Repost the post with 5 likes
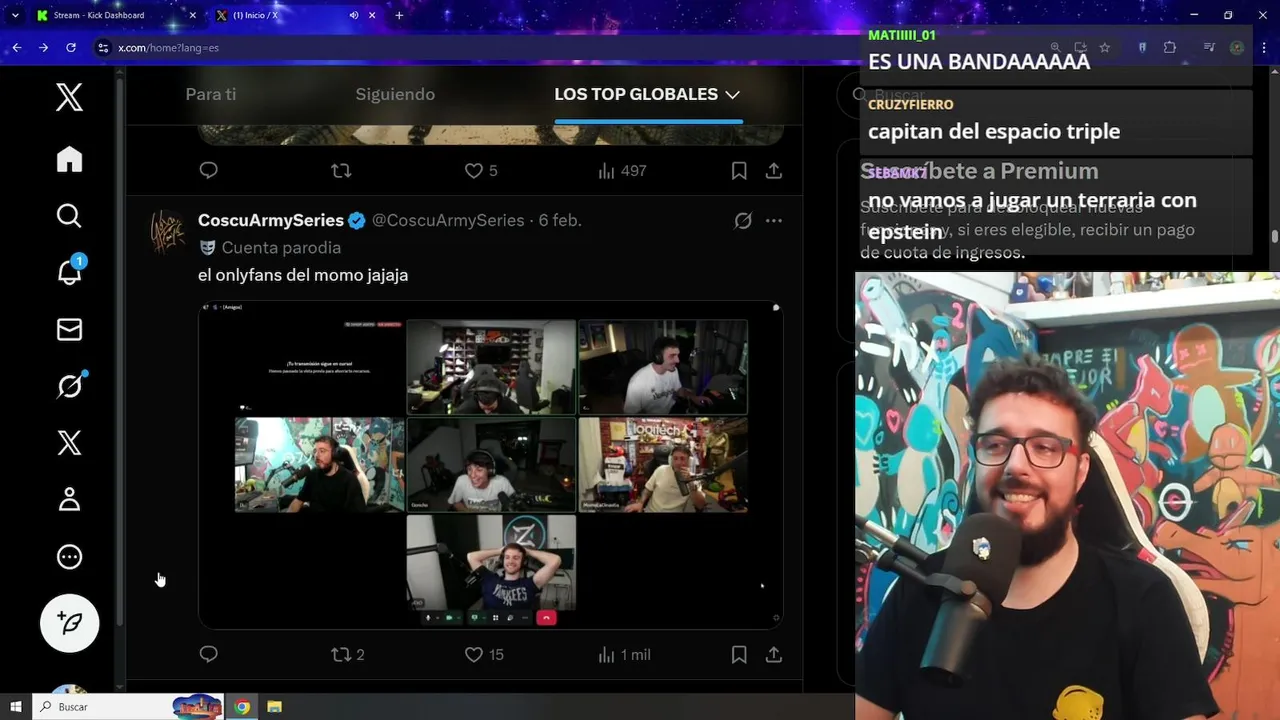The height and width of the screenshot is (720, 1280). pos(341,171)
